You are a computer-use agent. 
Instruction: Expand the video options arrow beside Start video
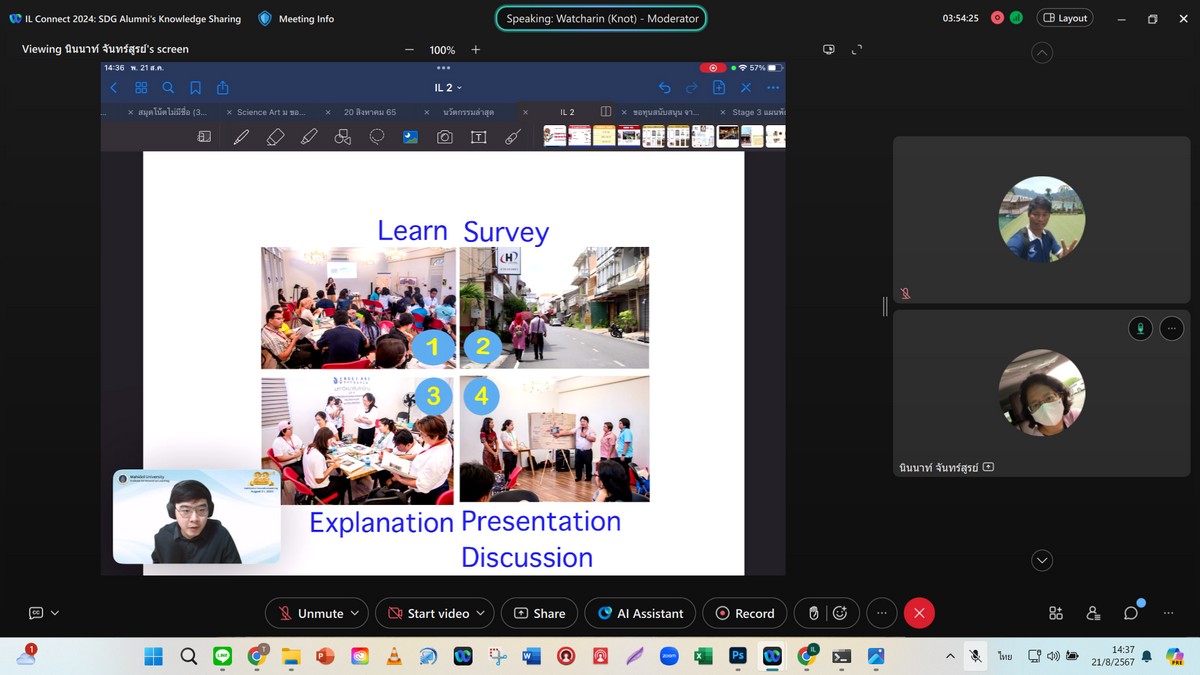[x=481, y=613]
